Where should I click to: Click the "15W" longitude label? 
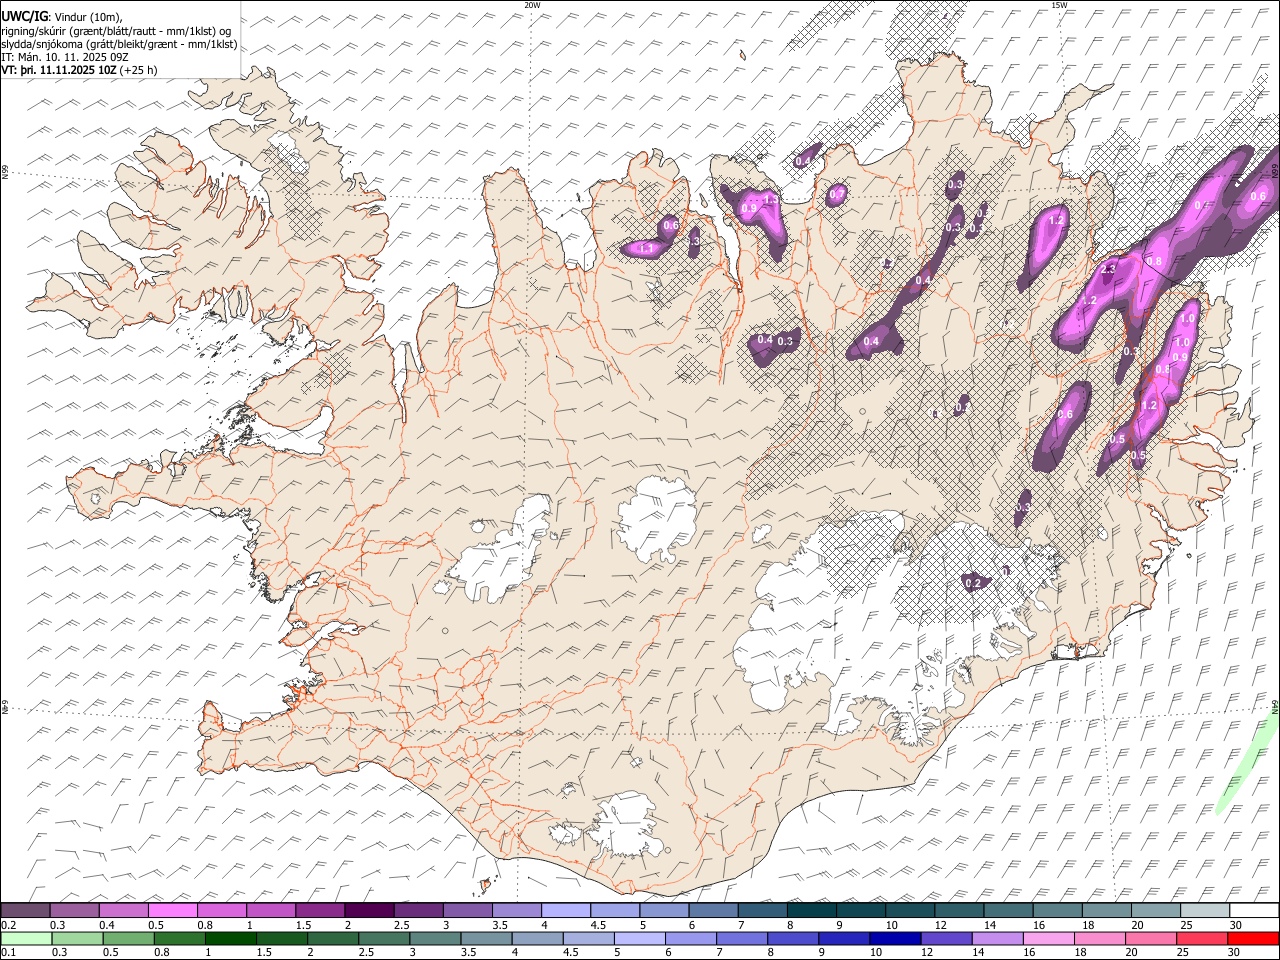click(x=1059, y=5)
